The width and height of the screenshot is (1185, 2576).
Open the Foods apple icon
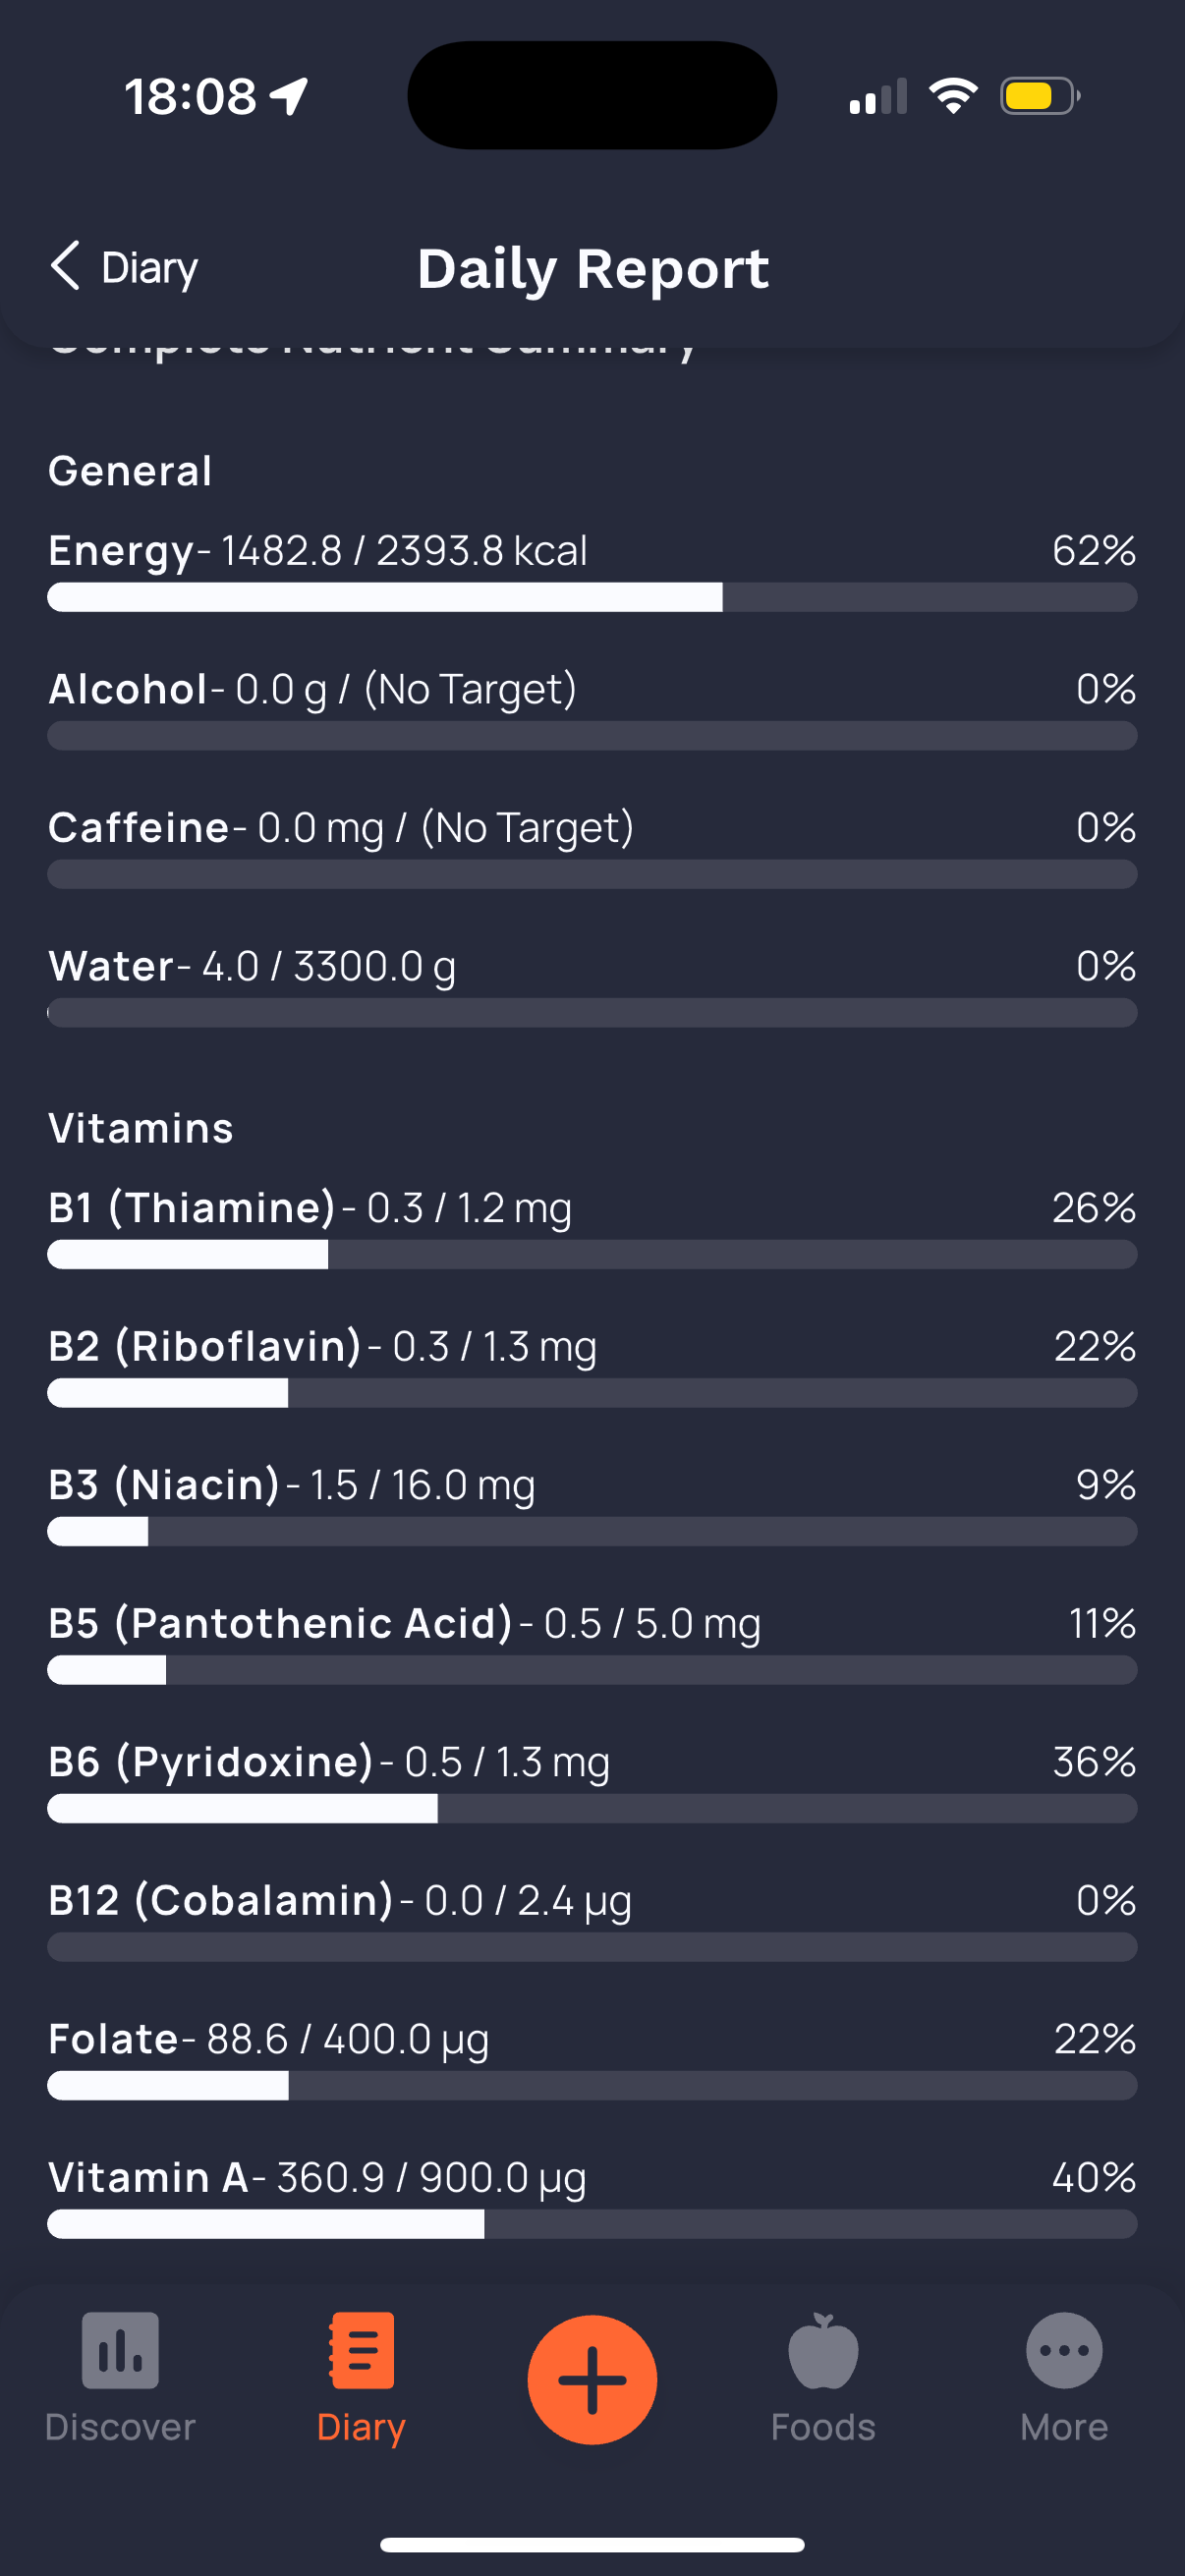(x=823, y=2350)
